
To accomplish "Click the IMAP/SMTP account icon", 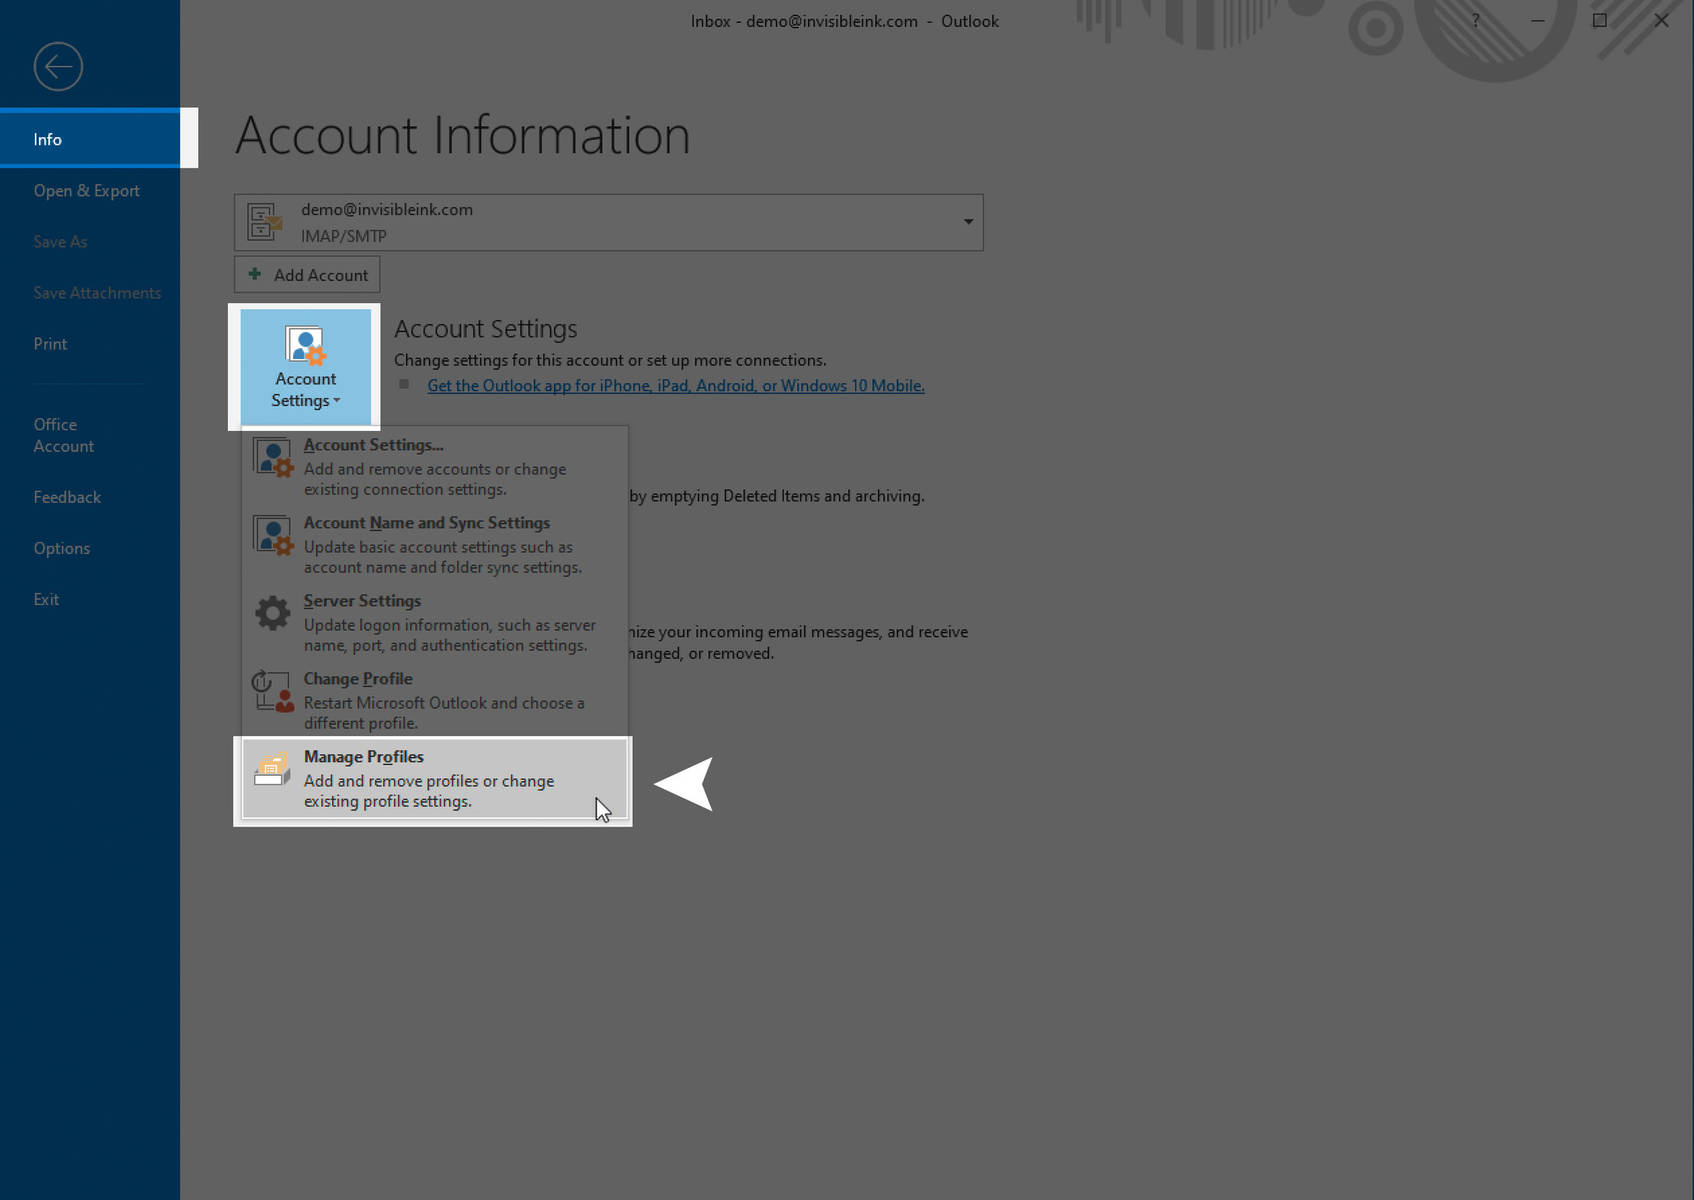I will click(265, 222).
